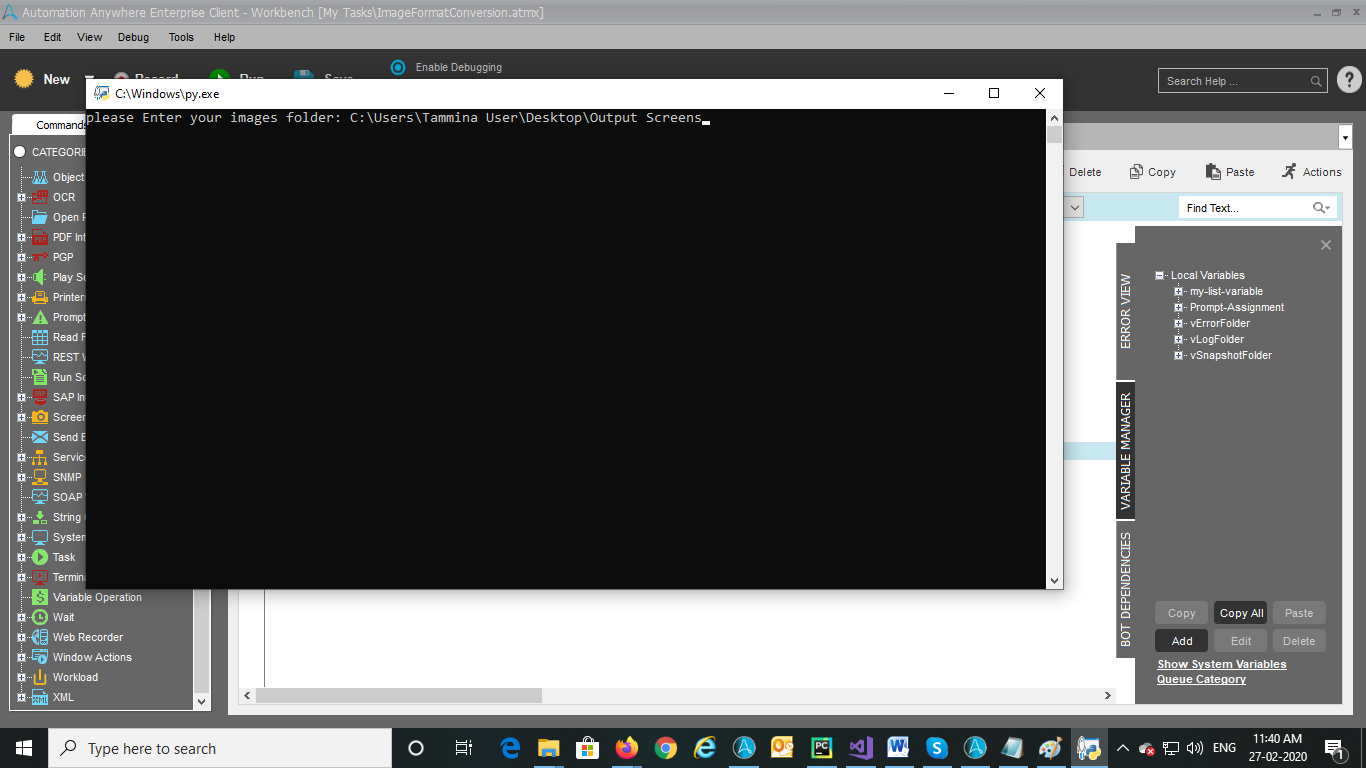This screenshot has height=768, width=1366.
Task: Open PyCharm from the taskbar
Action: coord(821,748)
